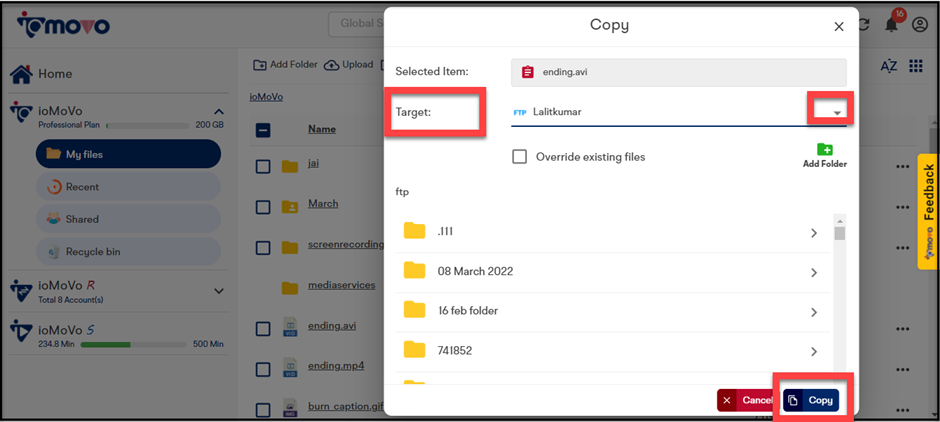Viewport: 940px width, 422px height.
Task: Select the 741852 folder
Action: click(613, 351)
